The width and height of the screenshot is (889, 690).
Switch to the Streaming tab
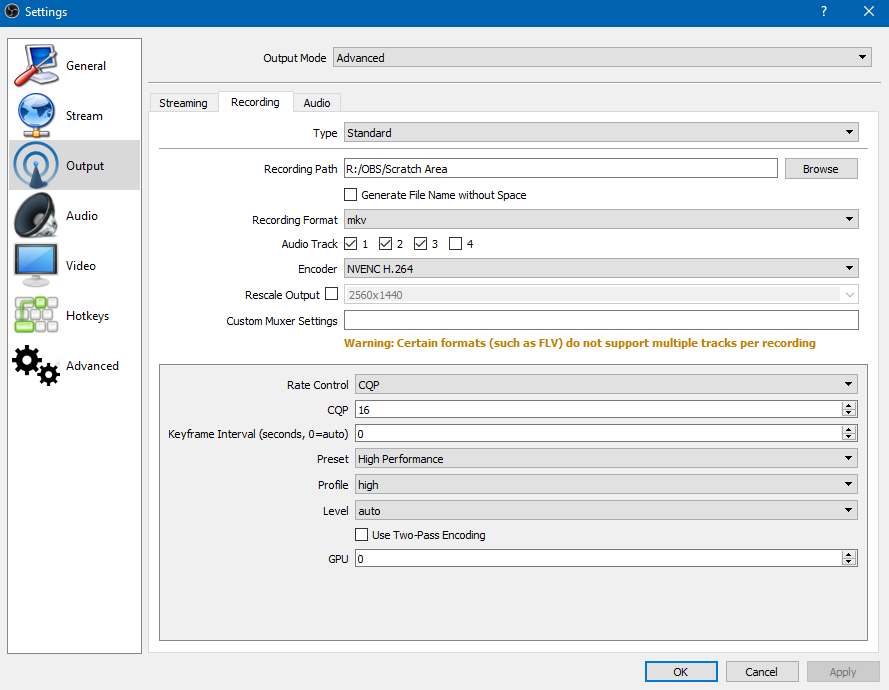pos(183,103)
